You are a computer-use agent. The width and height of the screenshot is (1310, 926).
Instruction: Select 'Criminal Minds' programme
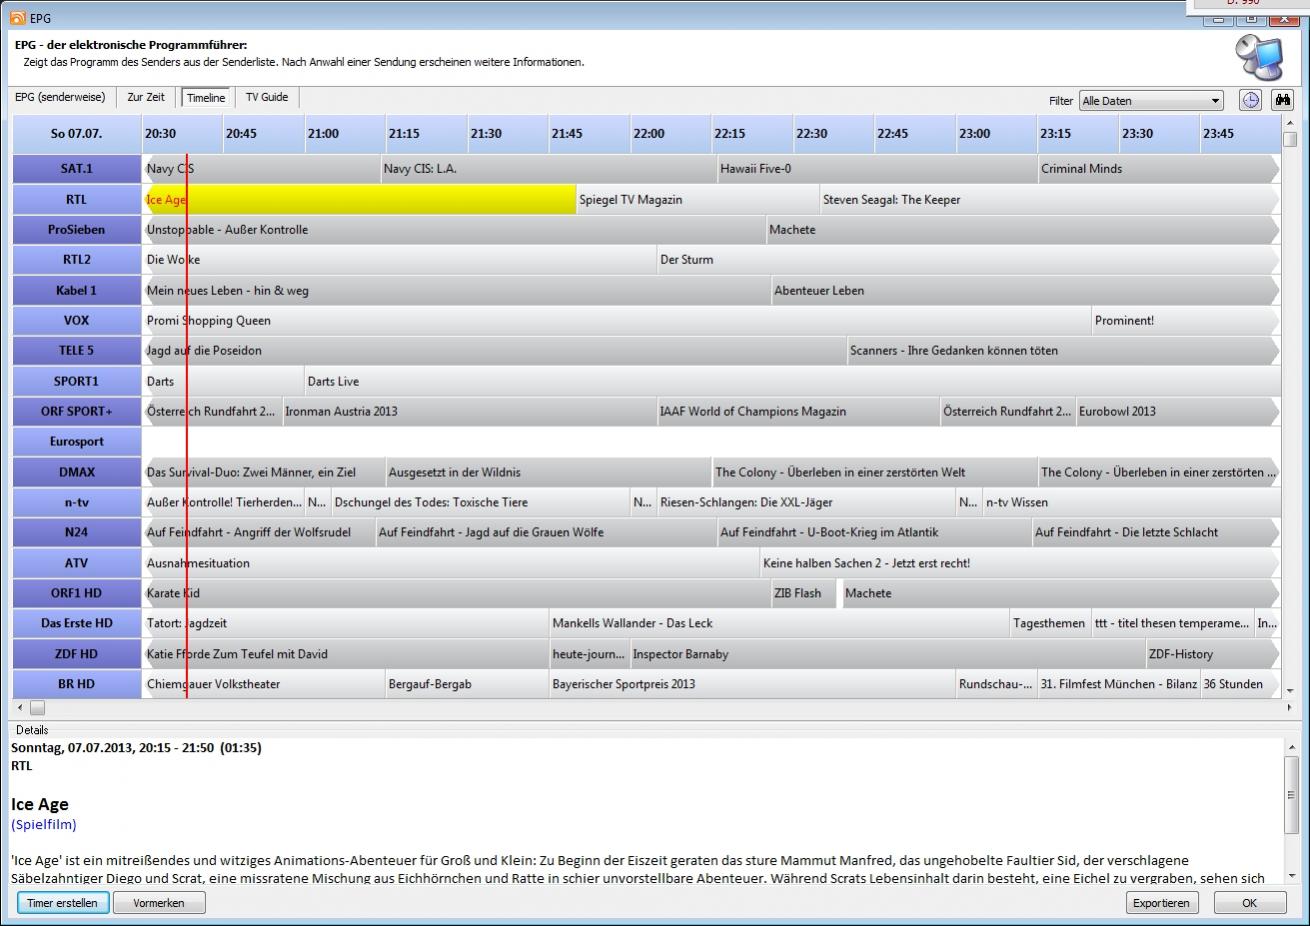pos(1158,169)
